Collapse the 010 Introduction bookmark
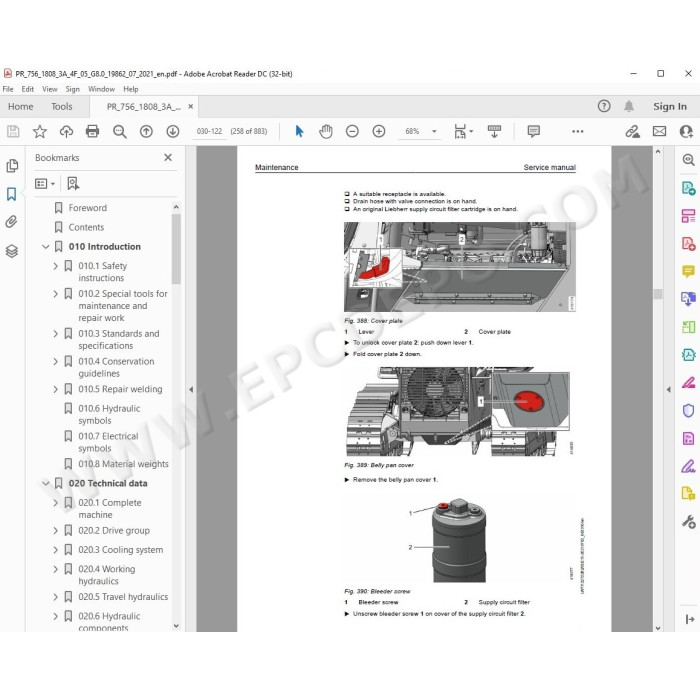Viewport: 700px width, 700px height. coord(46,246)
